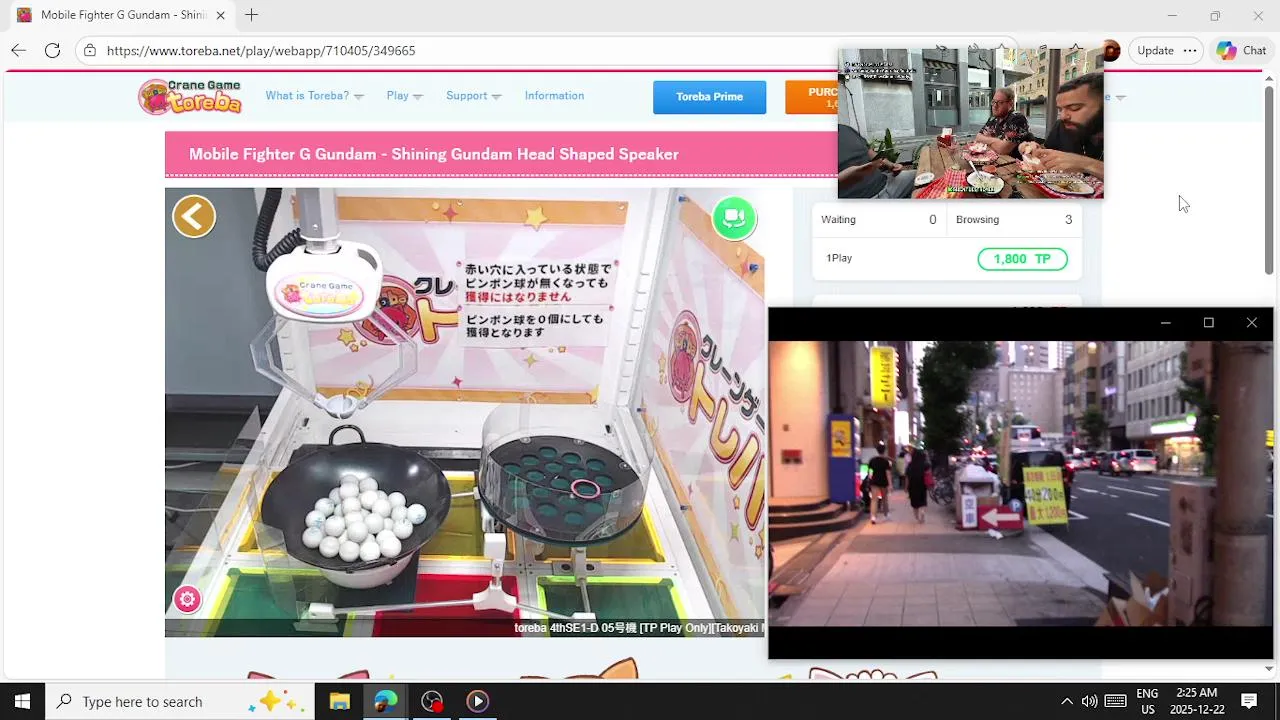Open the browser settings and more menu
The image size is (1280, 720).
click(x=1190, y=50)
